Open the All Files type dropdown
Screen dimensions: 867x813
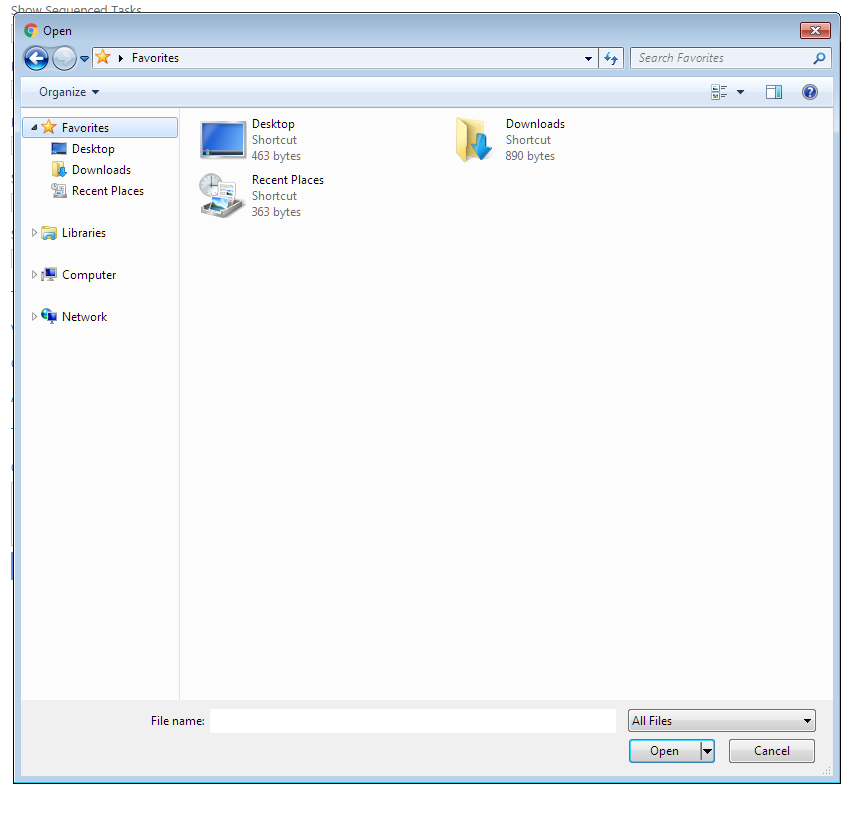(721, 721)
